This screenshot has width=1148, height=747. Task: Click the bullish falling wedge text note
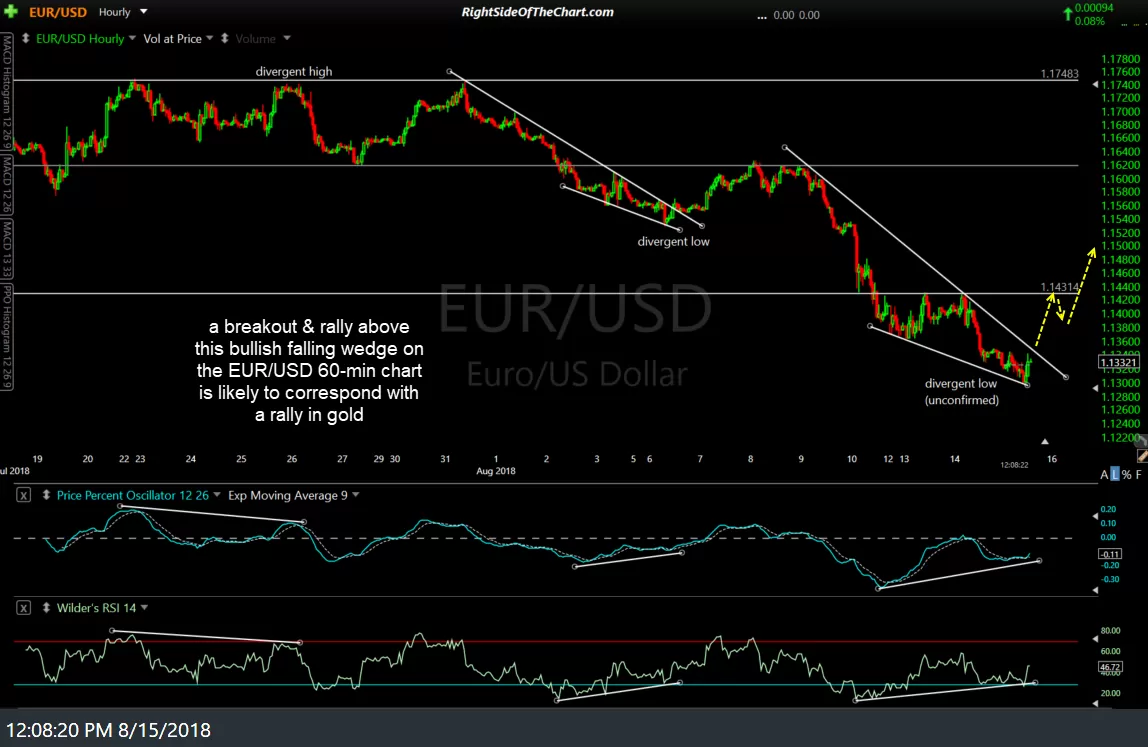point(309,371)
